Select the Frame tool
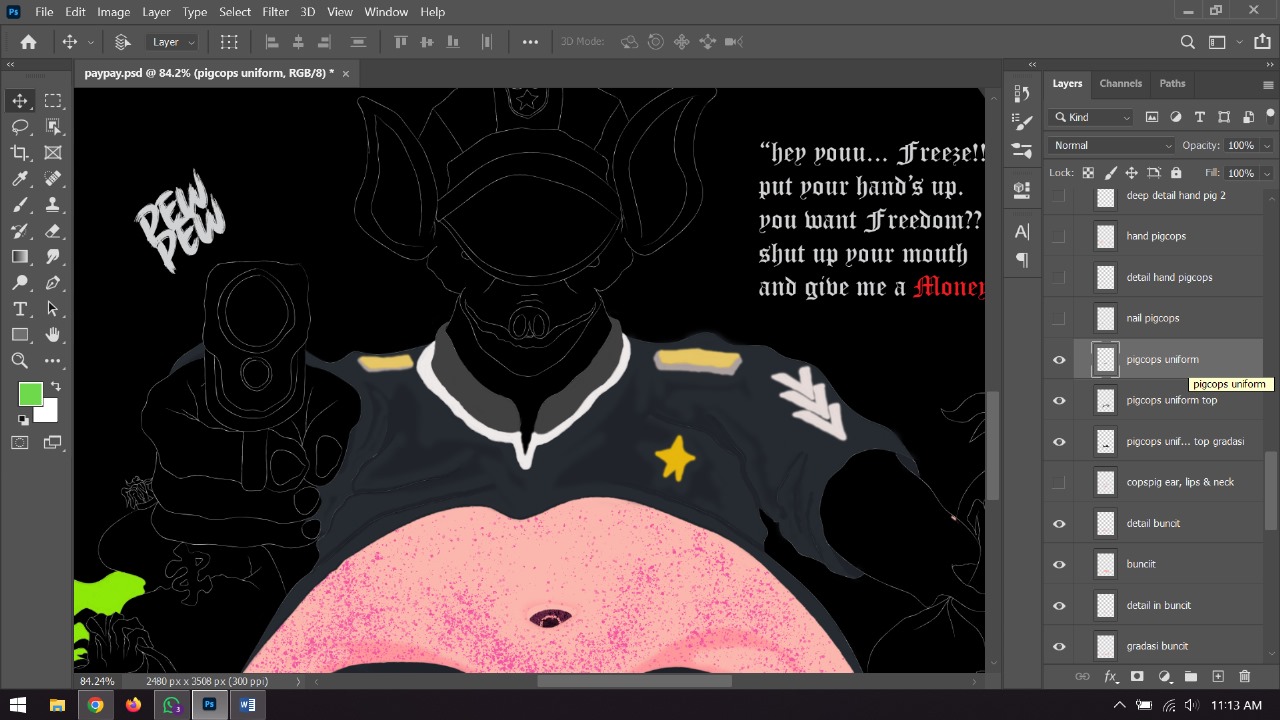Viewport: 1280px width, 720px height. [x=53, y=152]
